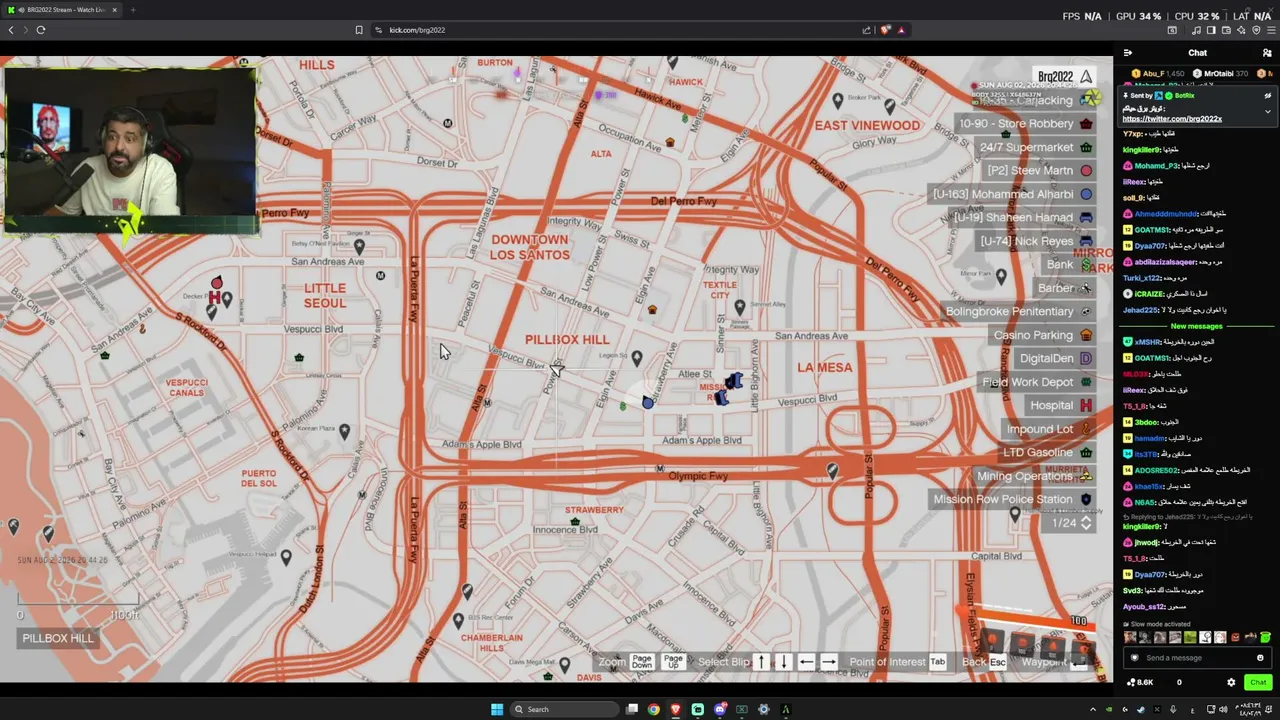Click inside Send a message field
The width and height of the screenshot is (1280, 720).
(x=1195, y=658)
